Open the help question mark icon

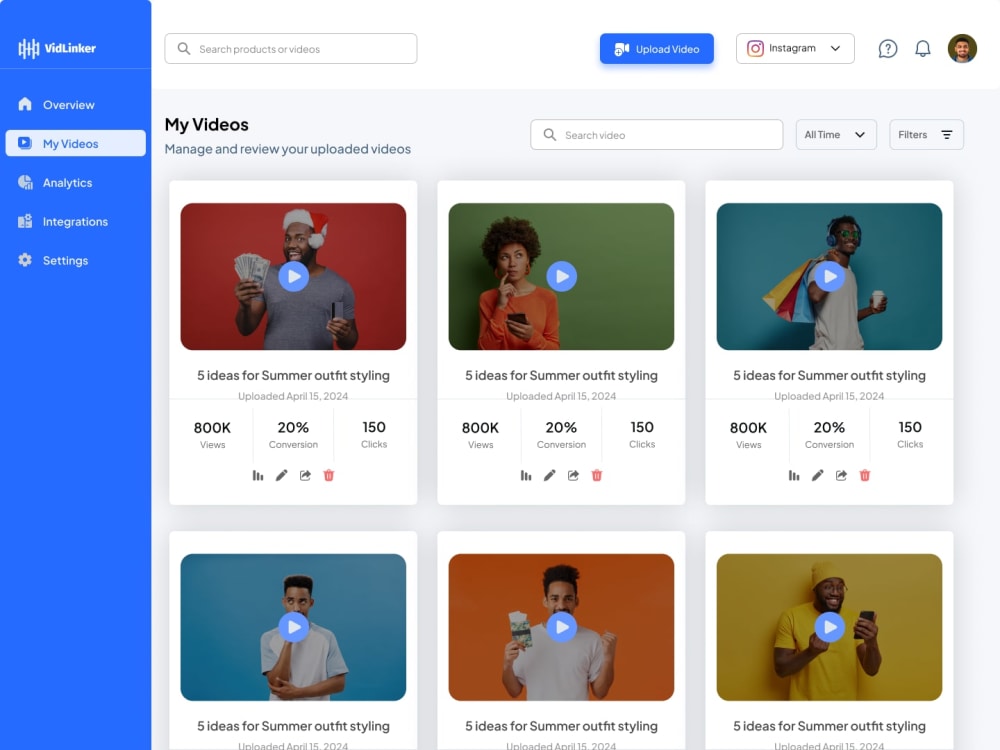[888, 49]
